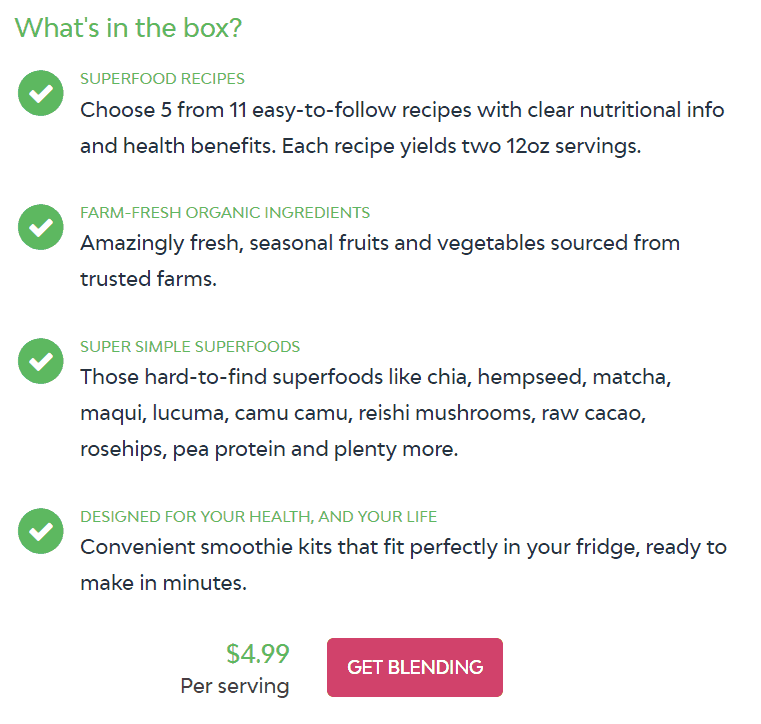Click the FARM-FRESH ORGANIC INGREDIENTS heading
The image size is (761, 724).
(x=225, y=213)
